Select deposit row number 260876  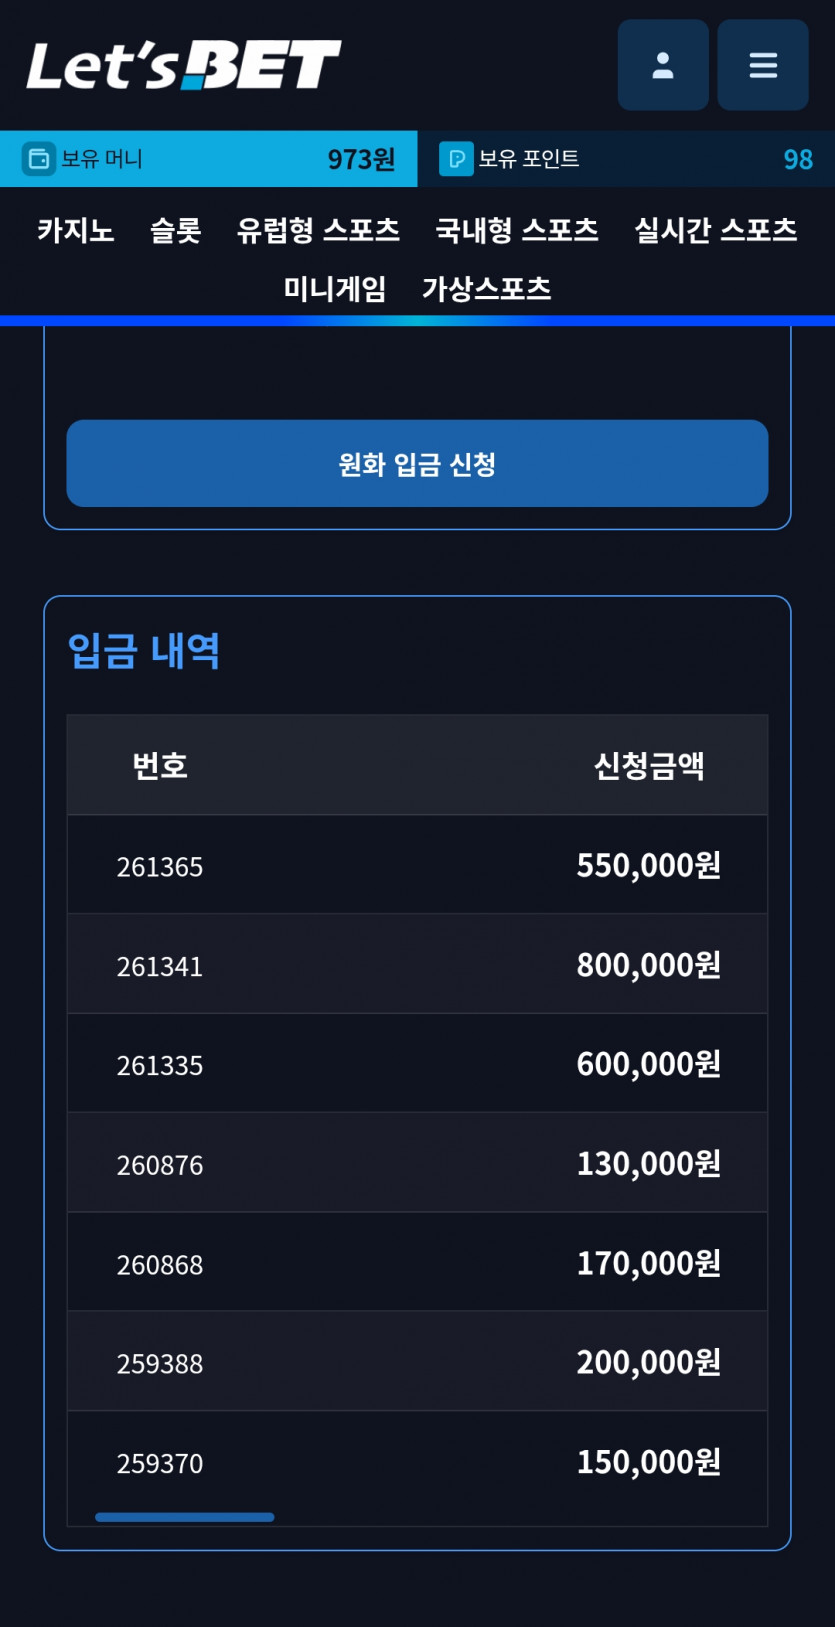pyautogui.click(x=417, y=1164)
